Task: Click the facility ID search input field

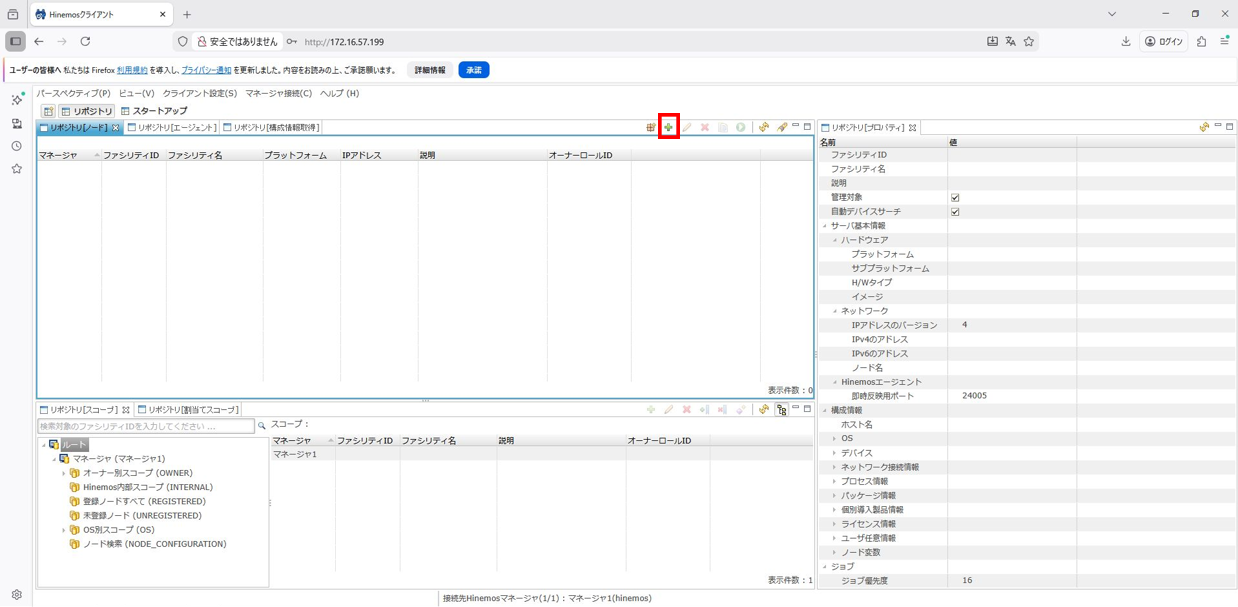Action: [146, 426]
